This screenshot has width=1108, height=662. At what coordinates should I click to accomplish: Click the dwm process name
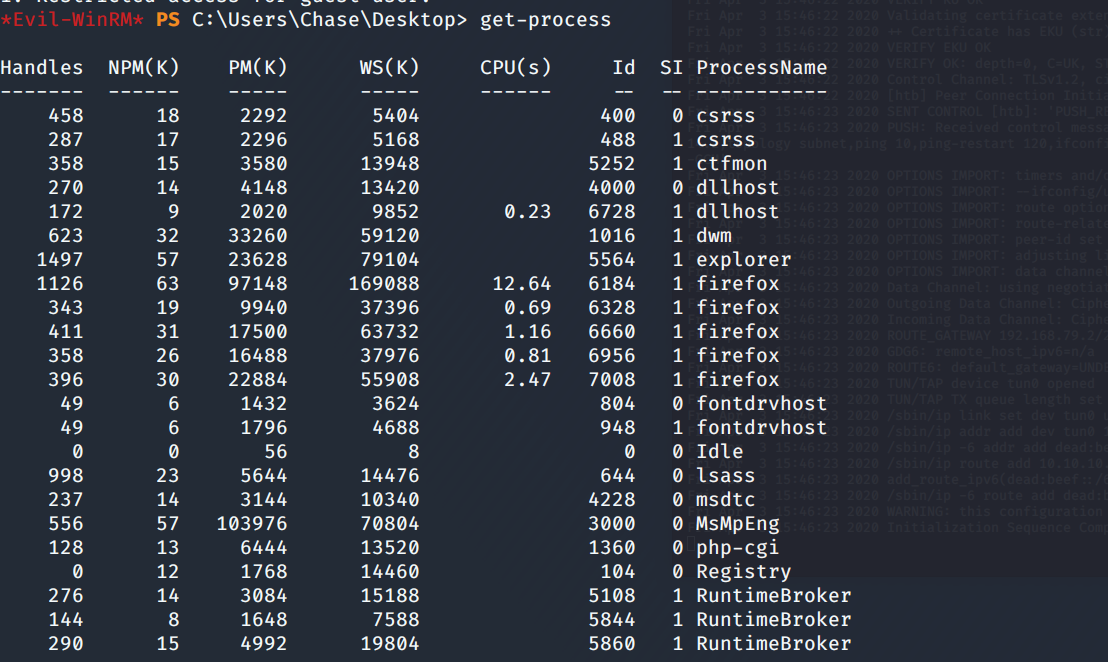[x=714, y=236]
